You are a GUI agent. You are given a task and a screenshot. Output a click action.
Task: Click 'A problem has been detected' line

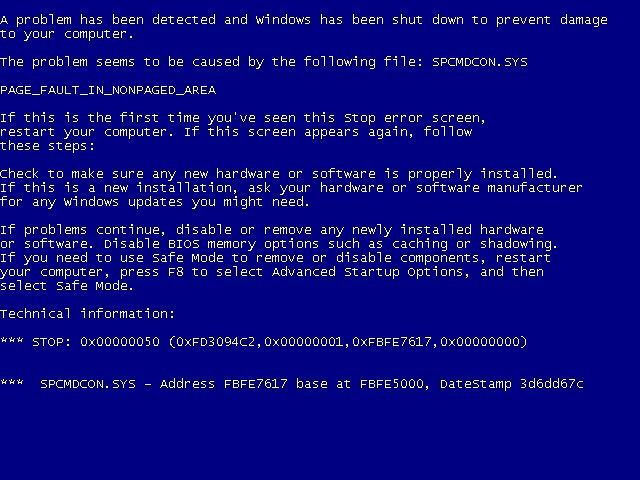point(108,20)
